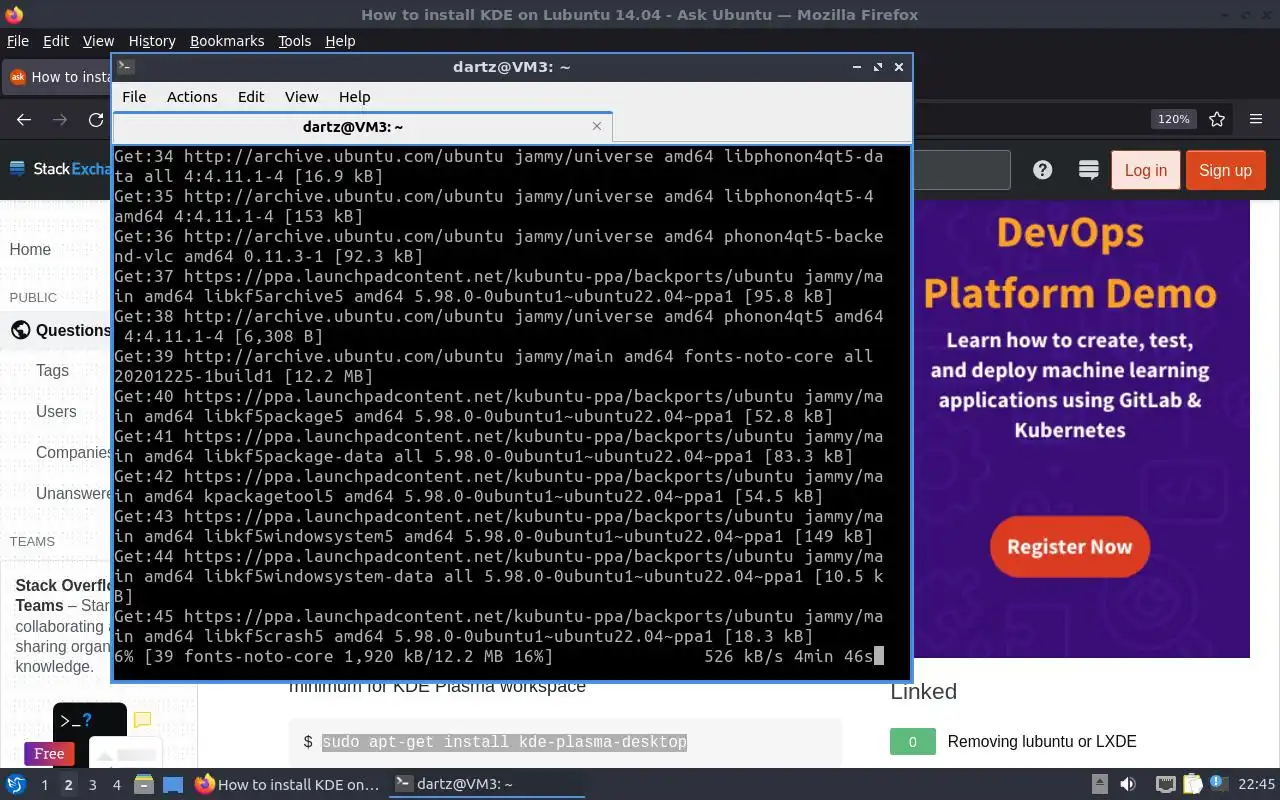Open Unanswered in sidebar
Viewport: 1280px width, 800px height.
(x=73, y=493)
